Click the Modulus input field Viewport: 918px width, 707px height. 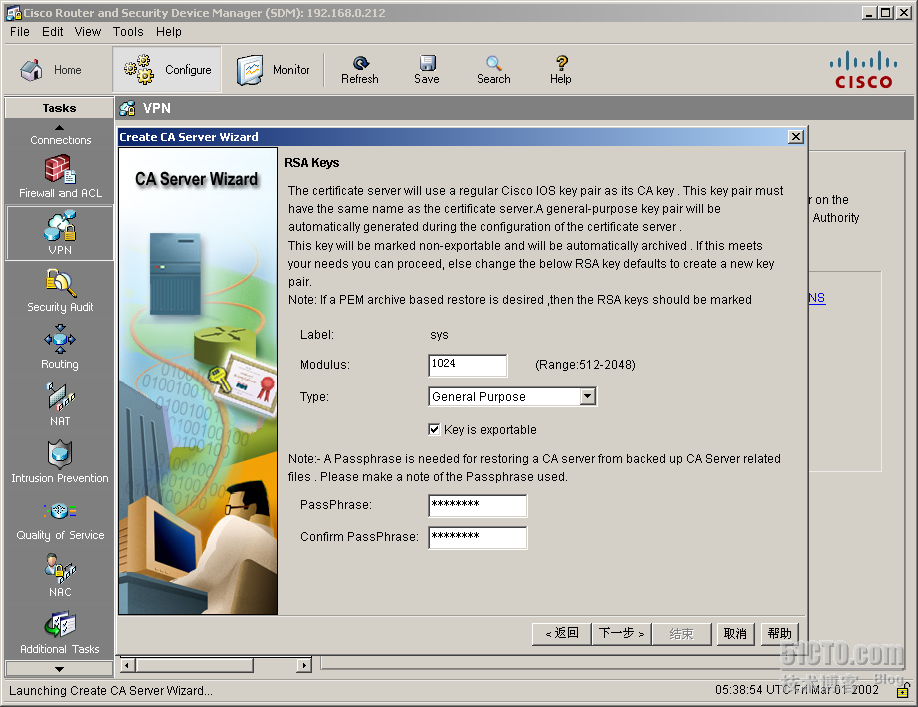(468, 365)
